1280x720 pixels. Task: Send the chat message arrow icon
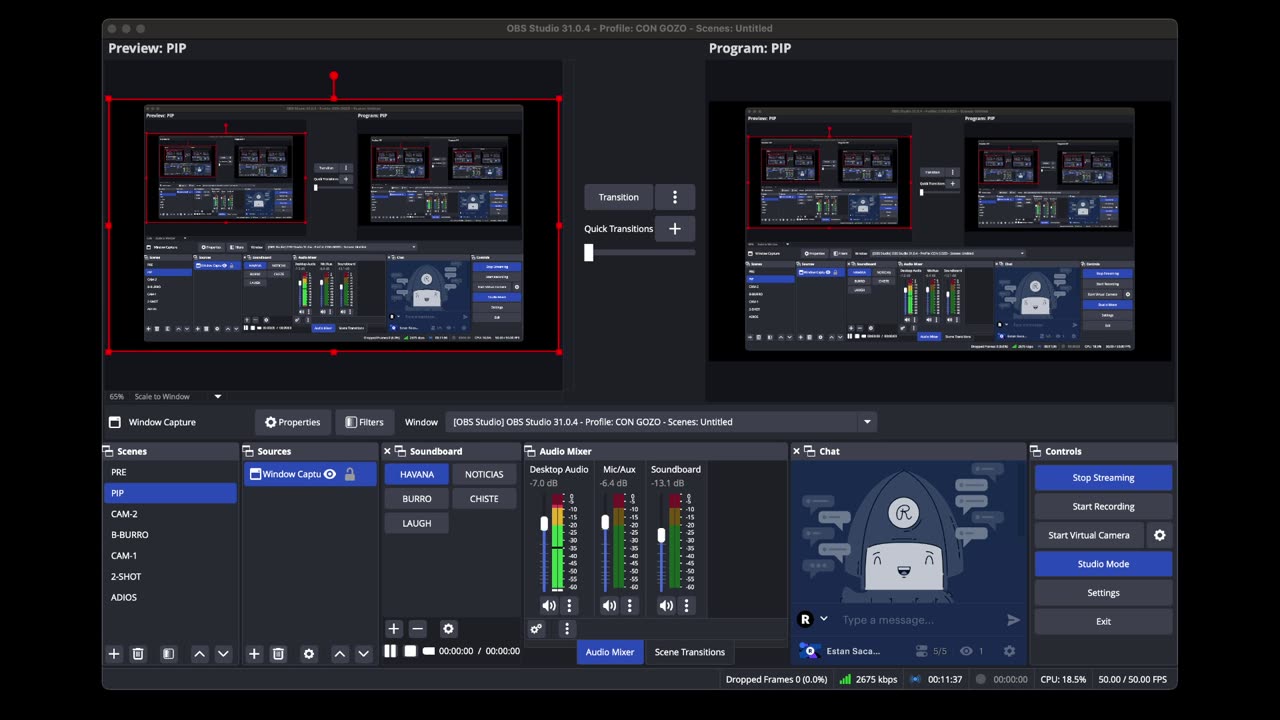pyautogui.click(x=1013, y=620)
